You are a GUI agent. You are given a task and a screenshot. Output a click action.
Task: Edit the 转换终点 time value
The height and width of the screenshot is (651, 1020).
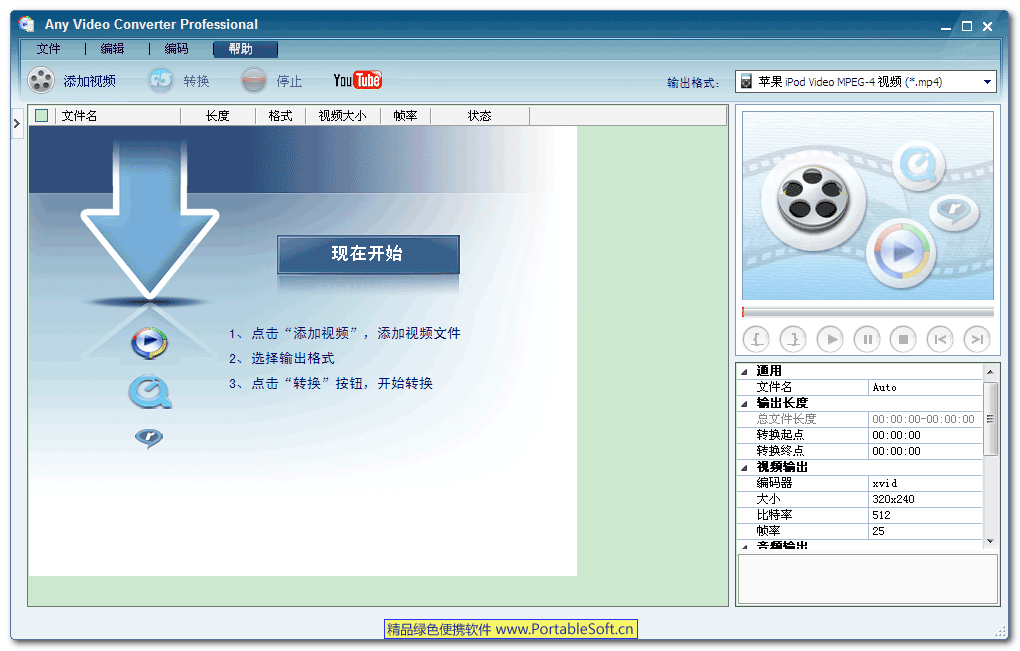pyautogui.click(x=925, y=451)
